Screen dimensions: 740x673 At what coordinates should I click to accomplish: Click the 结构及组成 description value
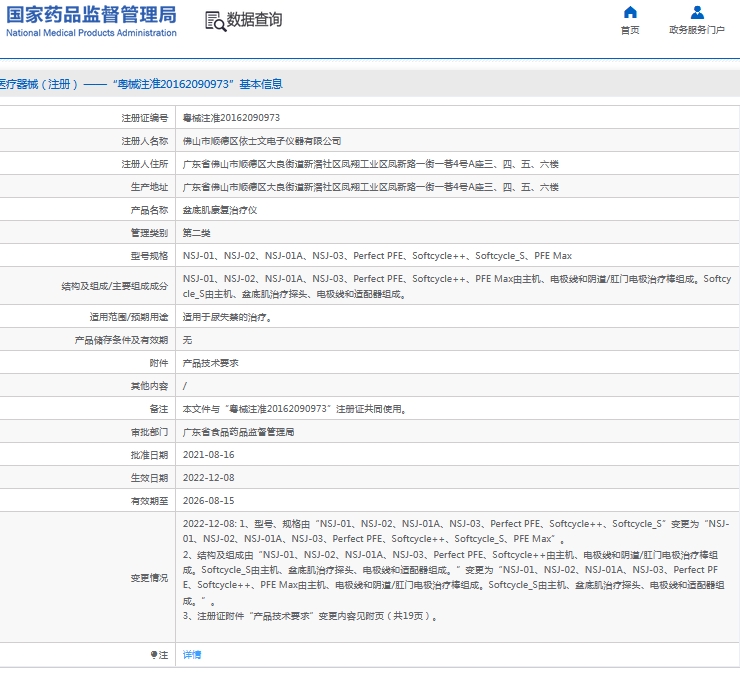(457, 286)
